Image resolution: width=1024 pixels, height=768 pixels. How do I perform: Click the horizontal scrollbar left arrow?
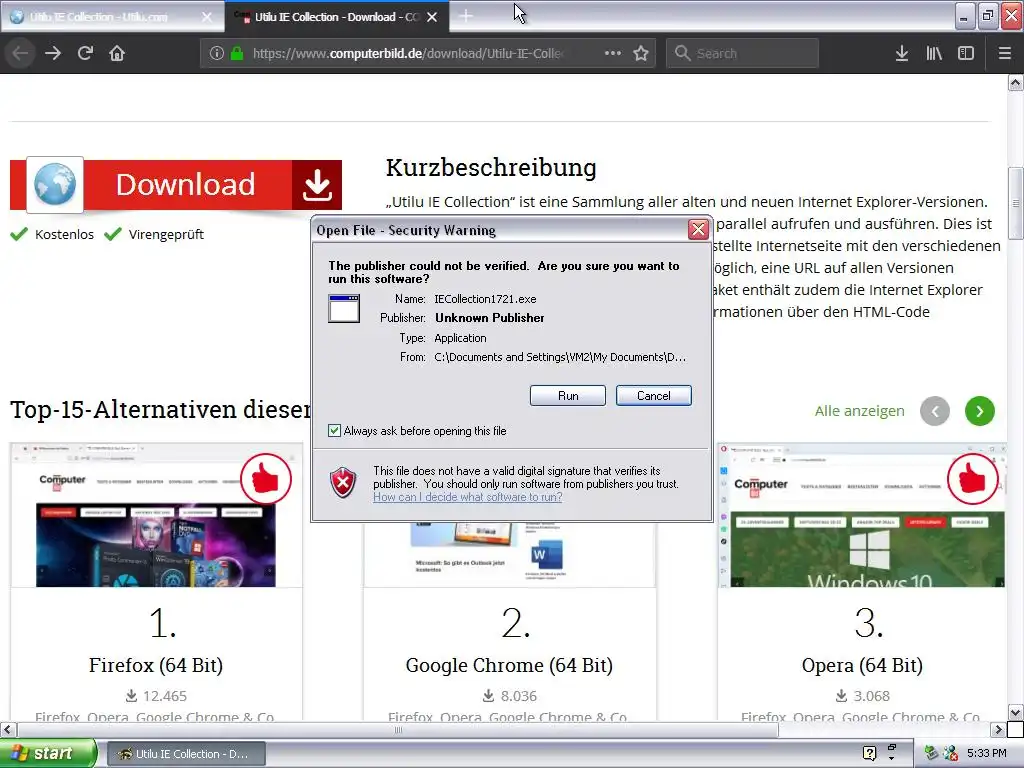[x=7, y=729]
